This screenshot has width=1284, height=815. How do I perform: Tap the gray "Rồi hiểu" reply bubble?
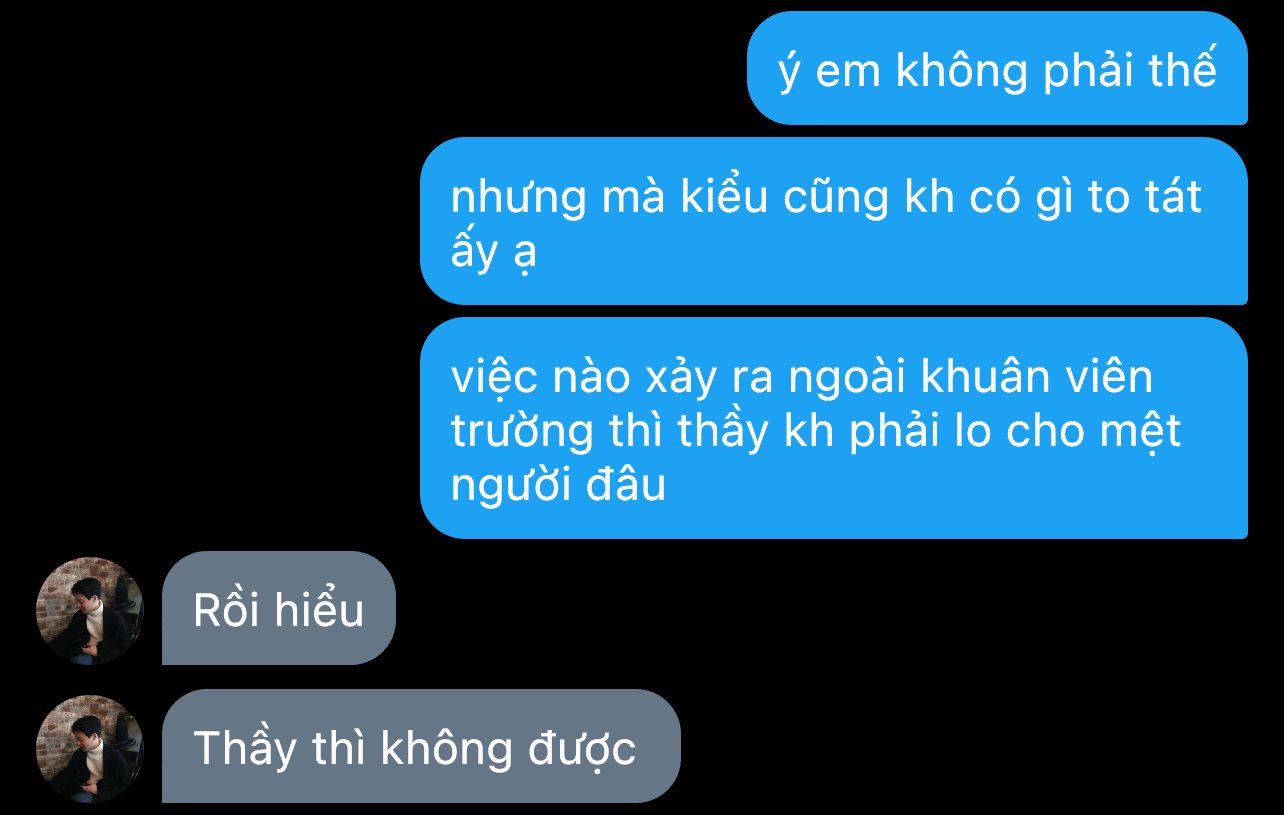[x=279, y=608]
